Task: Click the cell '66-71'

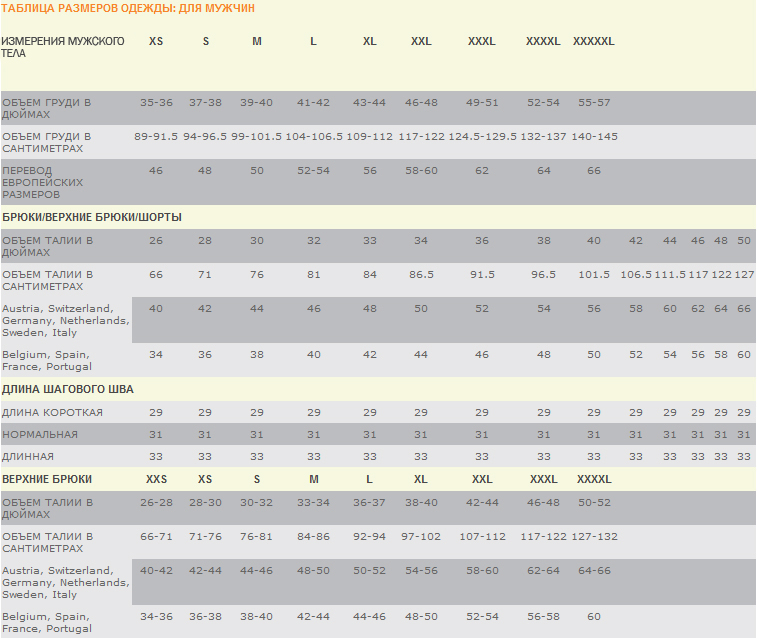Action: click(x=156, y=537)
